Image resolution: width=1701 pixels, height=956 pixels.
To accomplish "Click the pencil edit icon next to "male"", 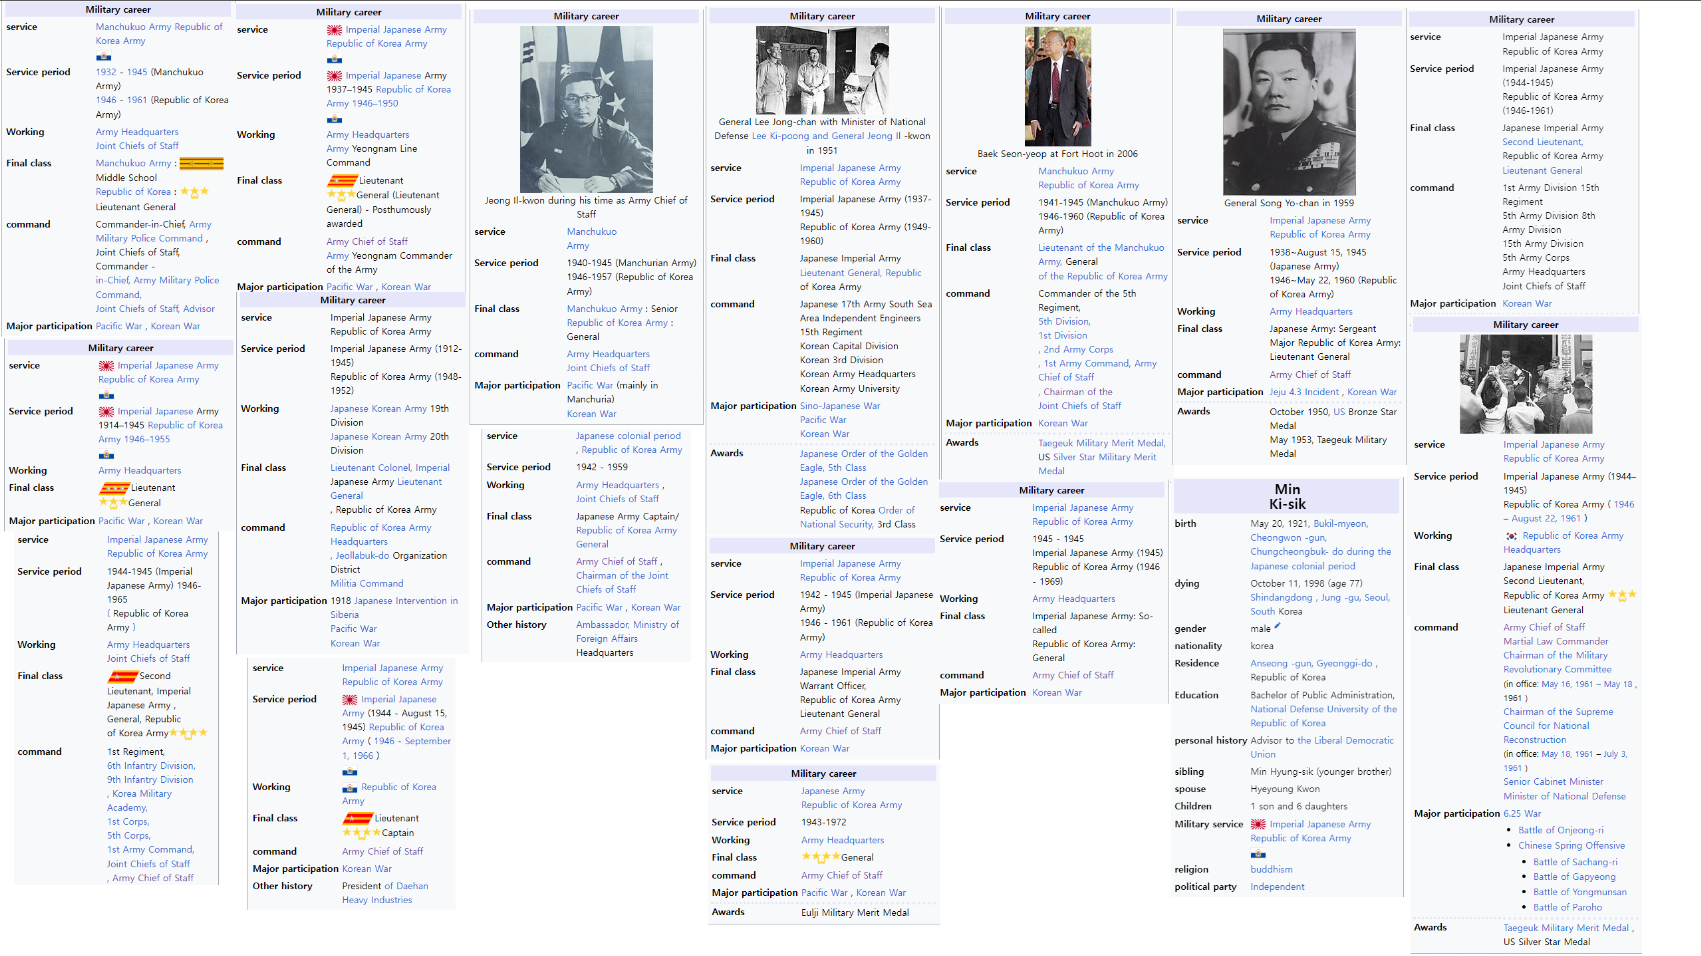I will (1277, 627).
